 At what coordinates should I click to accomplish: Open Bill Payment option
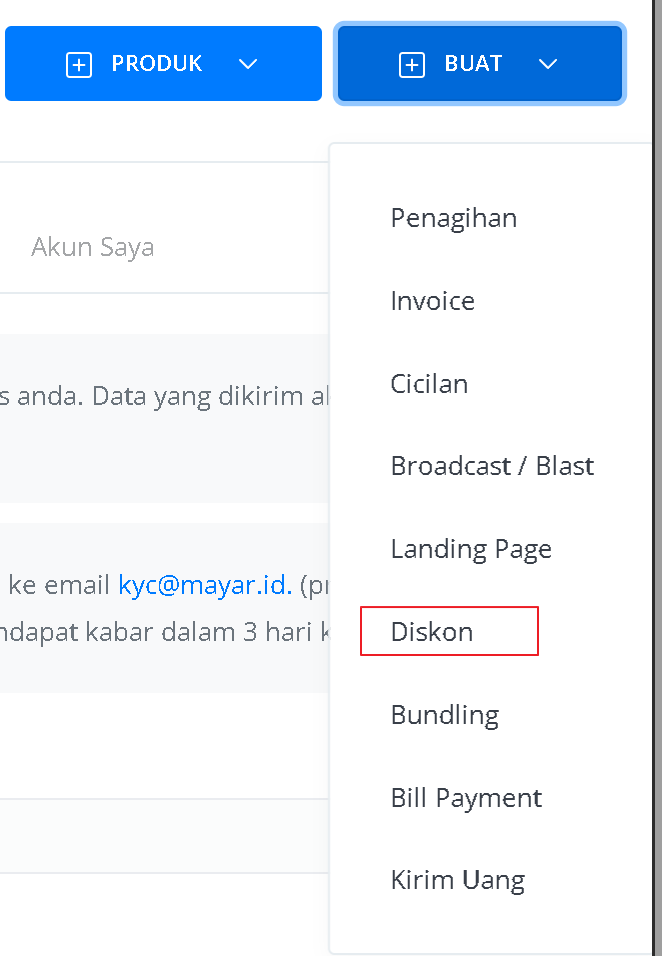click(x=466, y=798)
